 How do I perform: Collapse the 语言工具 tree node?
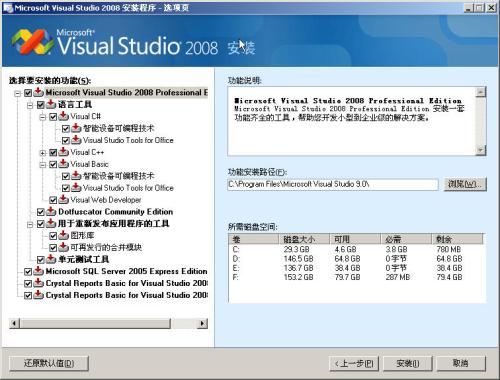(x=30, y=105)
